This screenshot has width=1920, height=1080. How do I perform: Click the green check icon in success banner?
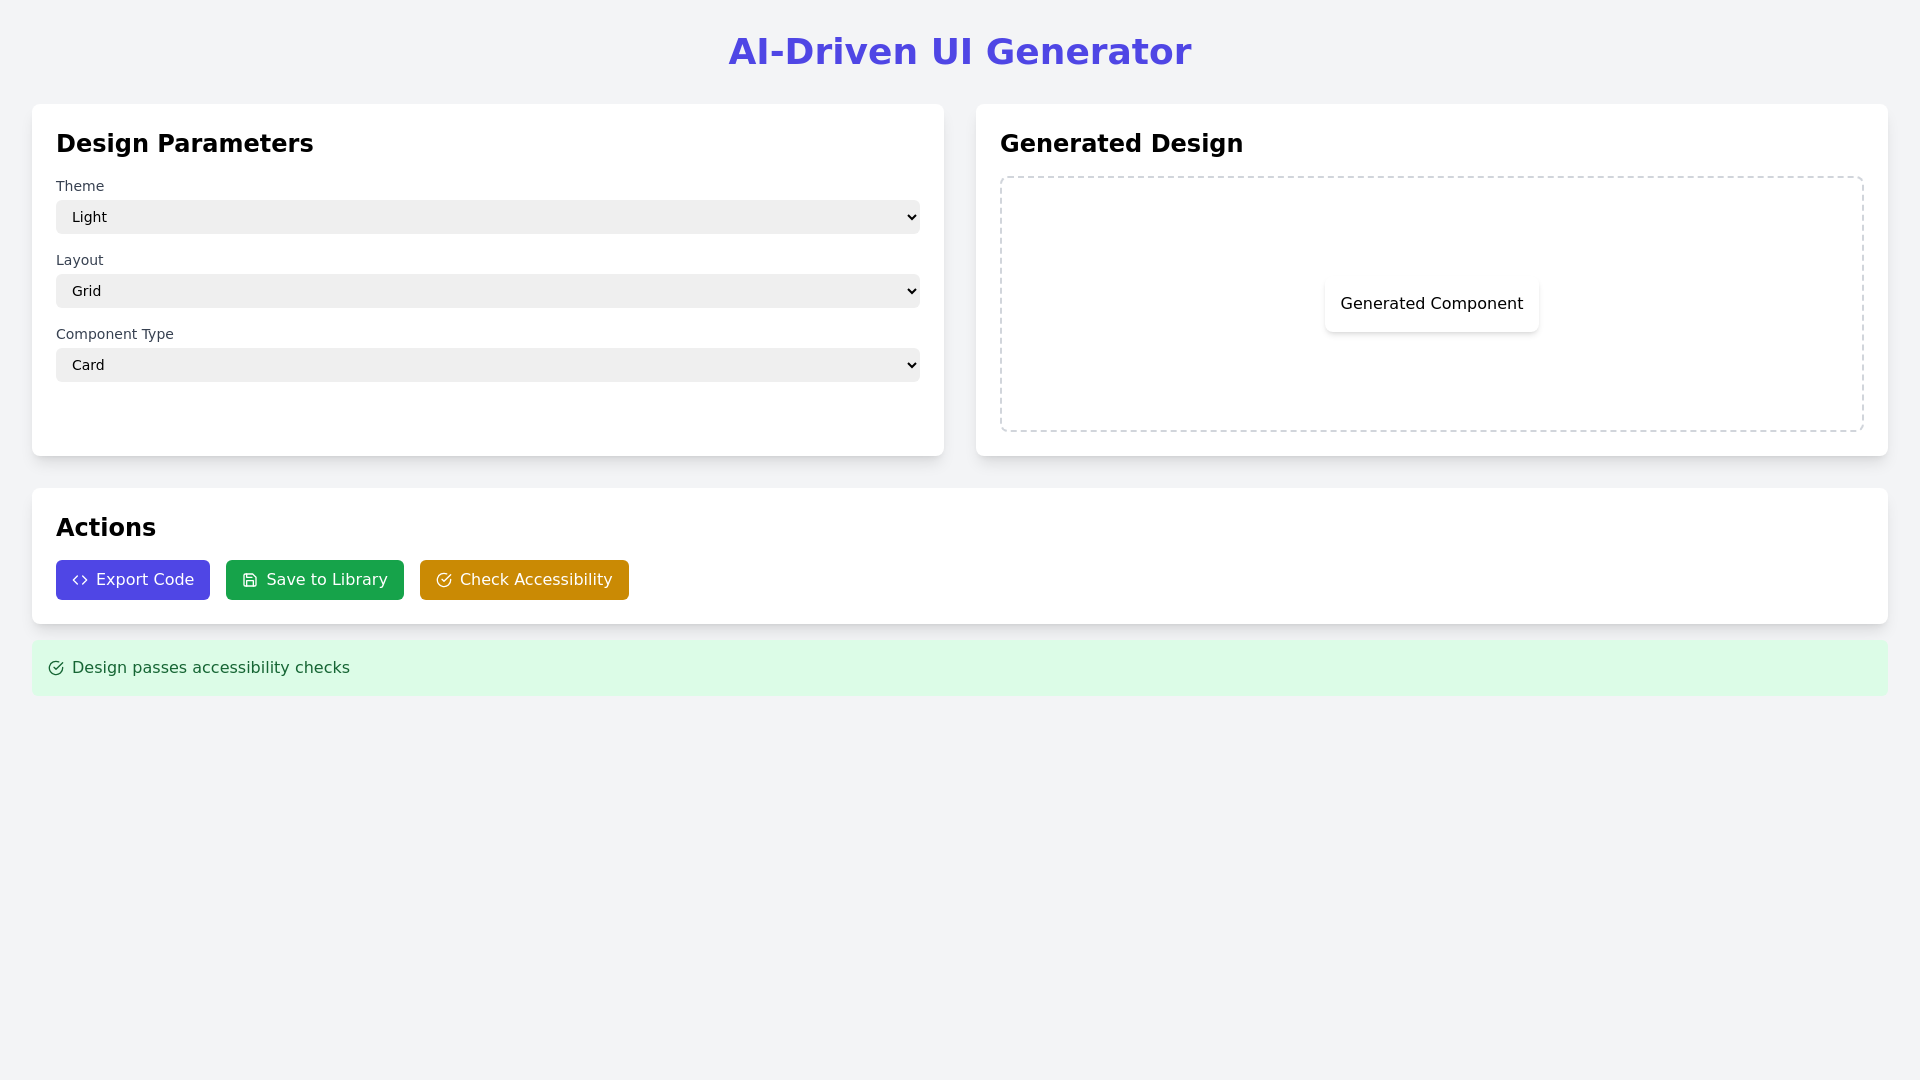point(56,667)
